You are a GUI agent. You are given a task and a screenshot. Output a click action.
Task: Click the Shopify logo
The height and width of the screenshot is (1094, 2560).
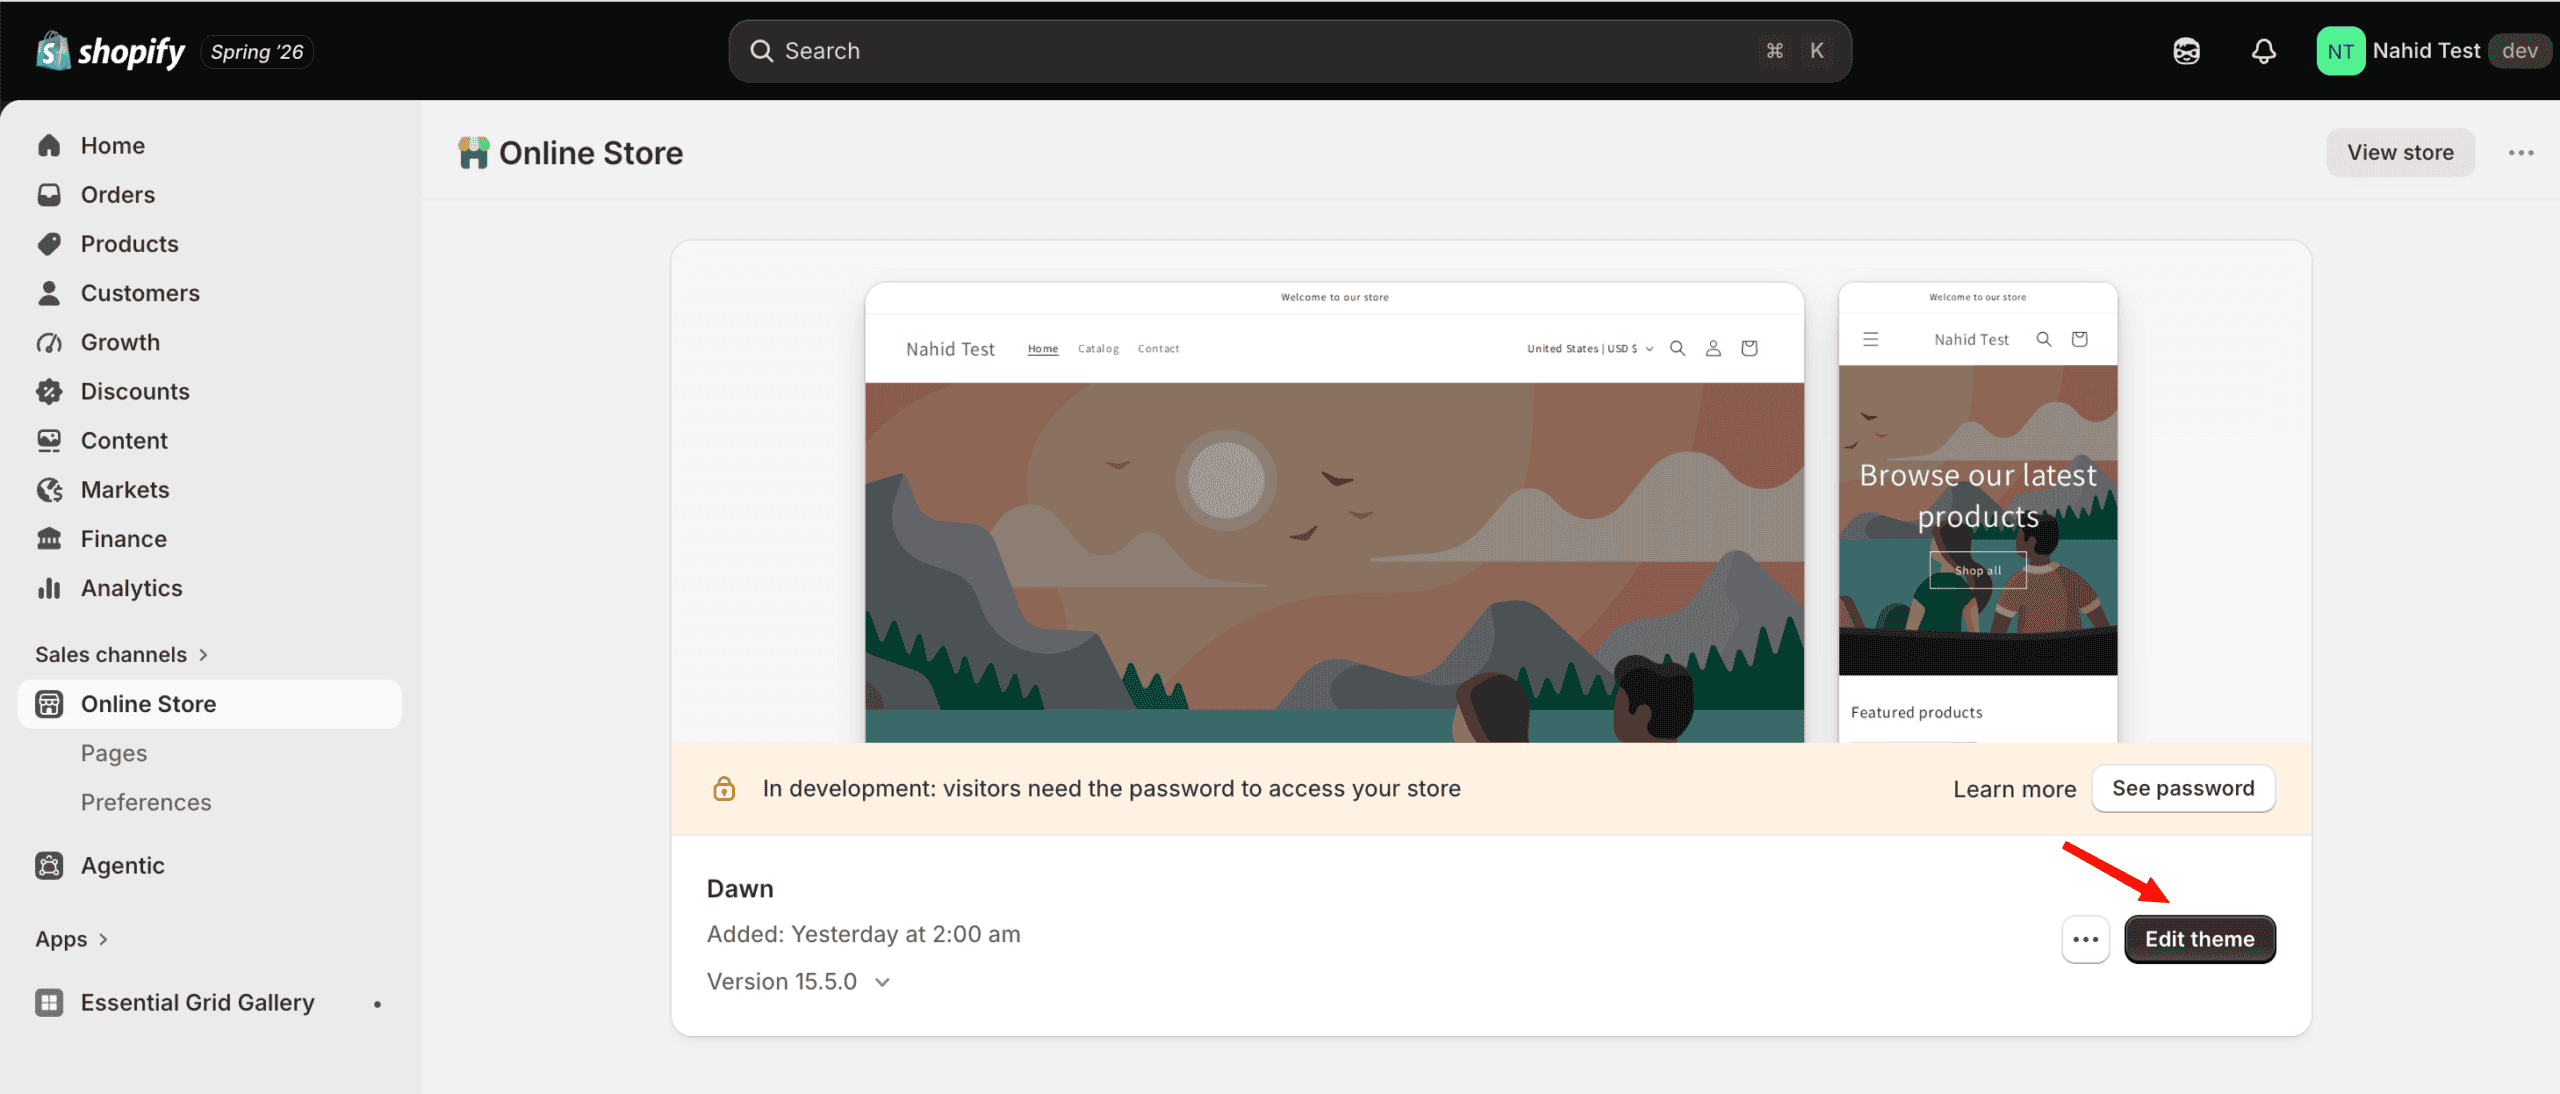pyautogui.click(x=110, y=51)
